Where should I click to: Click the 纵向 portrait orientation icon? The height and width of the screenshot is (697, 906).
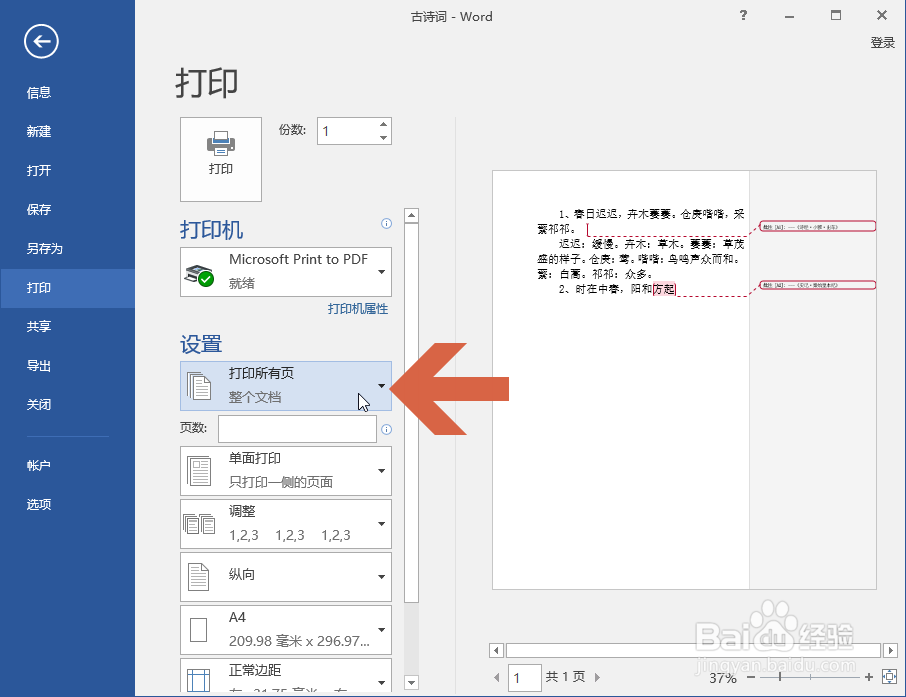coord(198,577)
